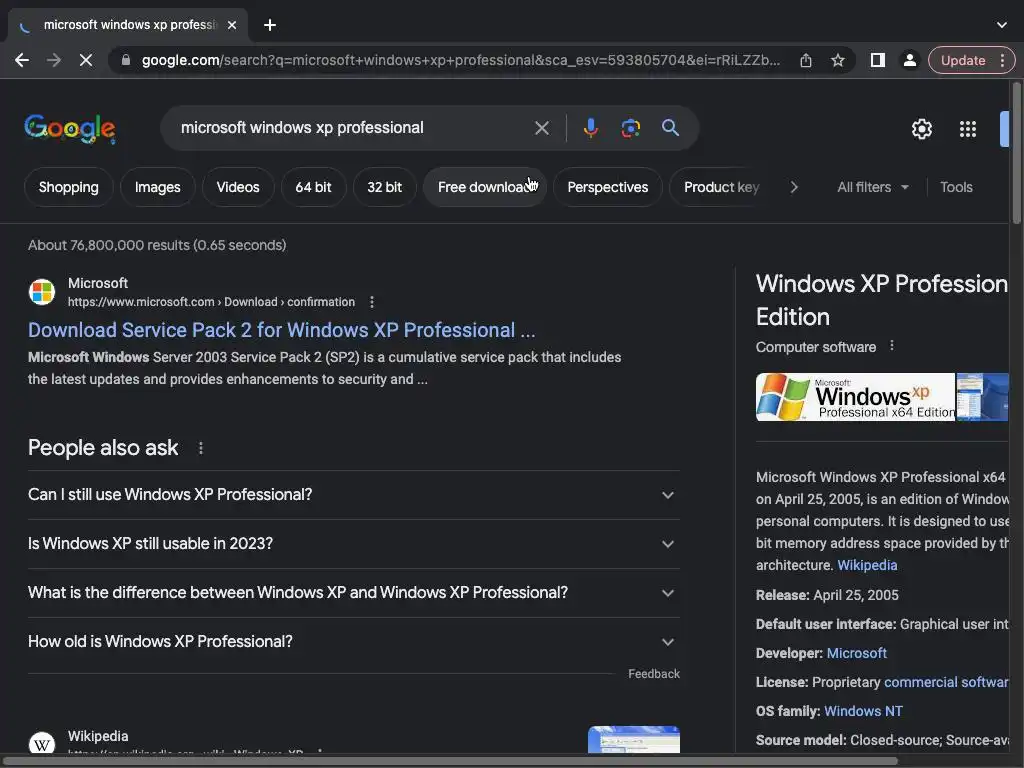Click the Update button in Chrome
1024x768 pixels.
(x=963, y=60)
